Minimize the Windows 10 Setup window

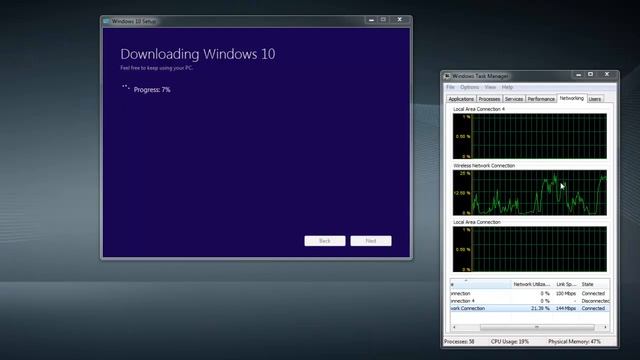point(371,20)
